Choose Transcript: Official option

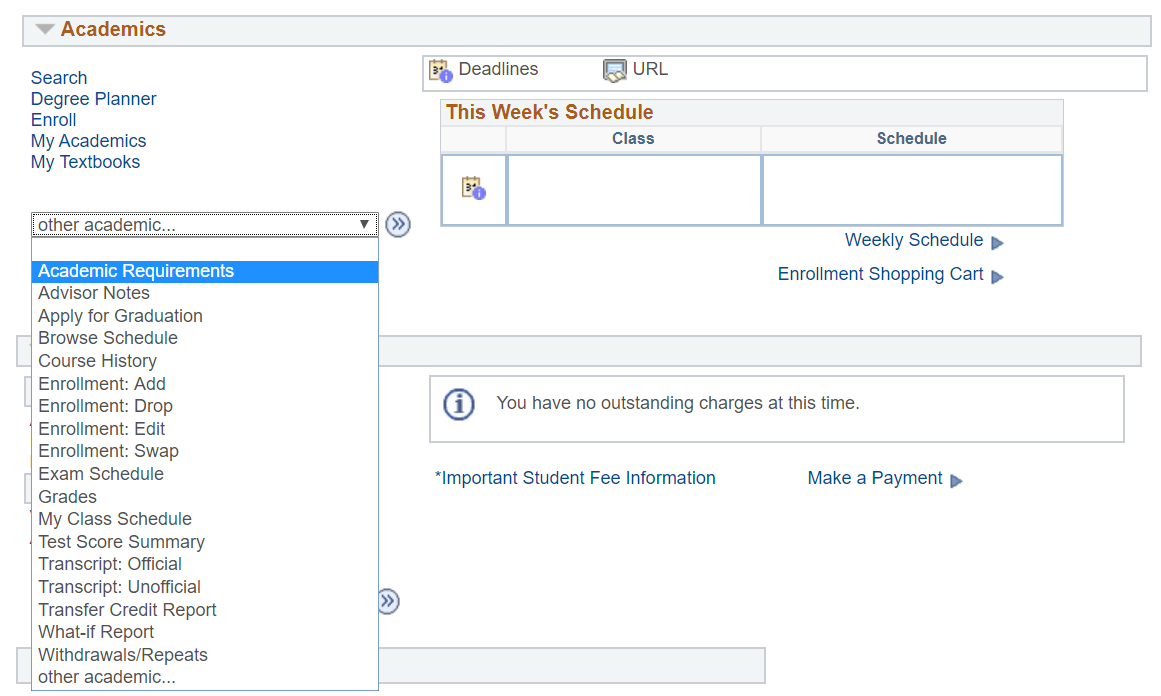(204, 564)
